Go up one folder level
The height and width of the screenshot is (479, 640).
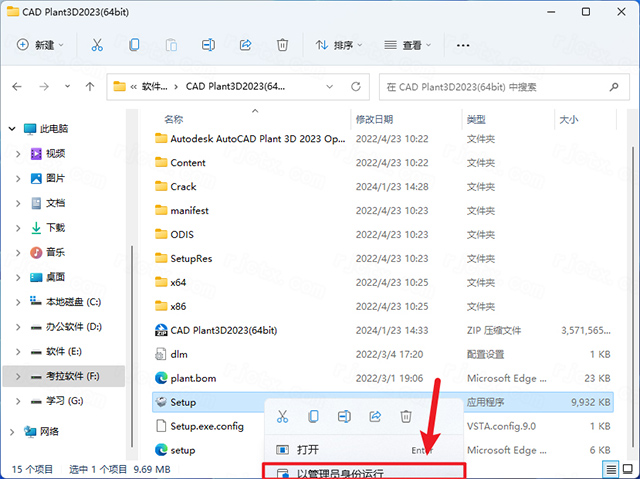click(x=90, y=86)
